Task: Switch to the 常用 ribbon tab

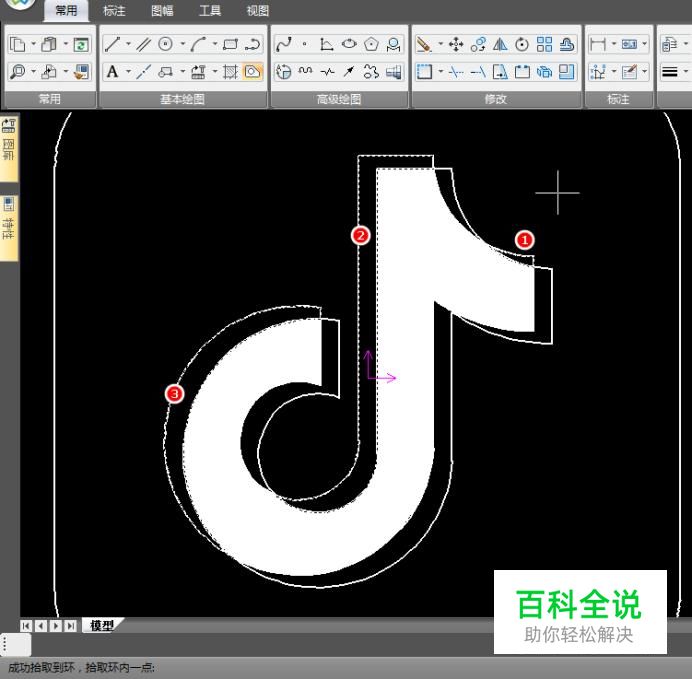Action: [x=66, y=11]
